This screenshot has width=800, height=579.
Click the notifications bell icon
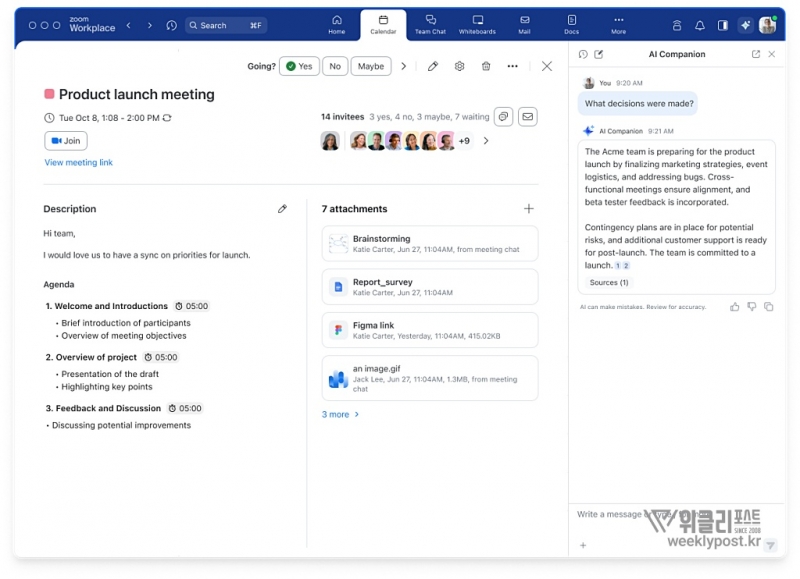pyautogui.click(x=700, y=25)
